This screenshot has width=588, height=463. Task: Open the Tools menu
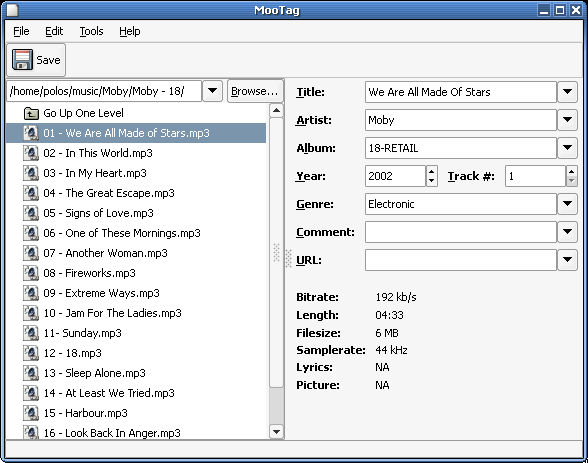(91, 31)
